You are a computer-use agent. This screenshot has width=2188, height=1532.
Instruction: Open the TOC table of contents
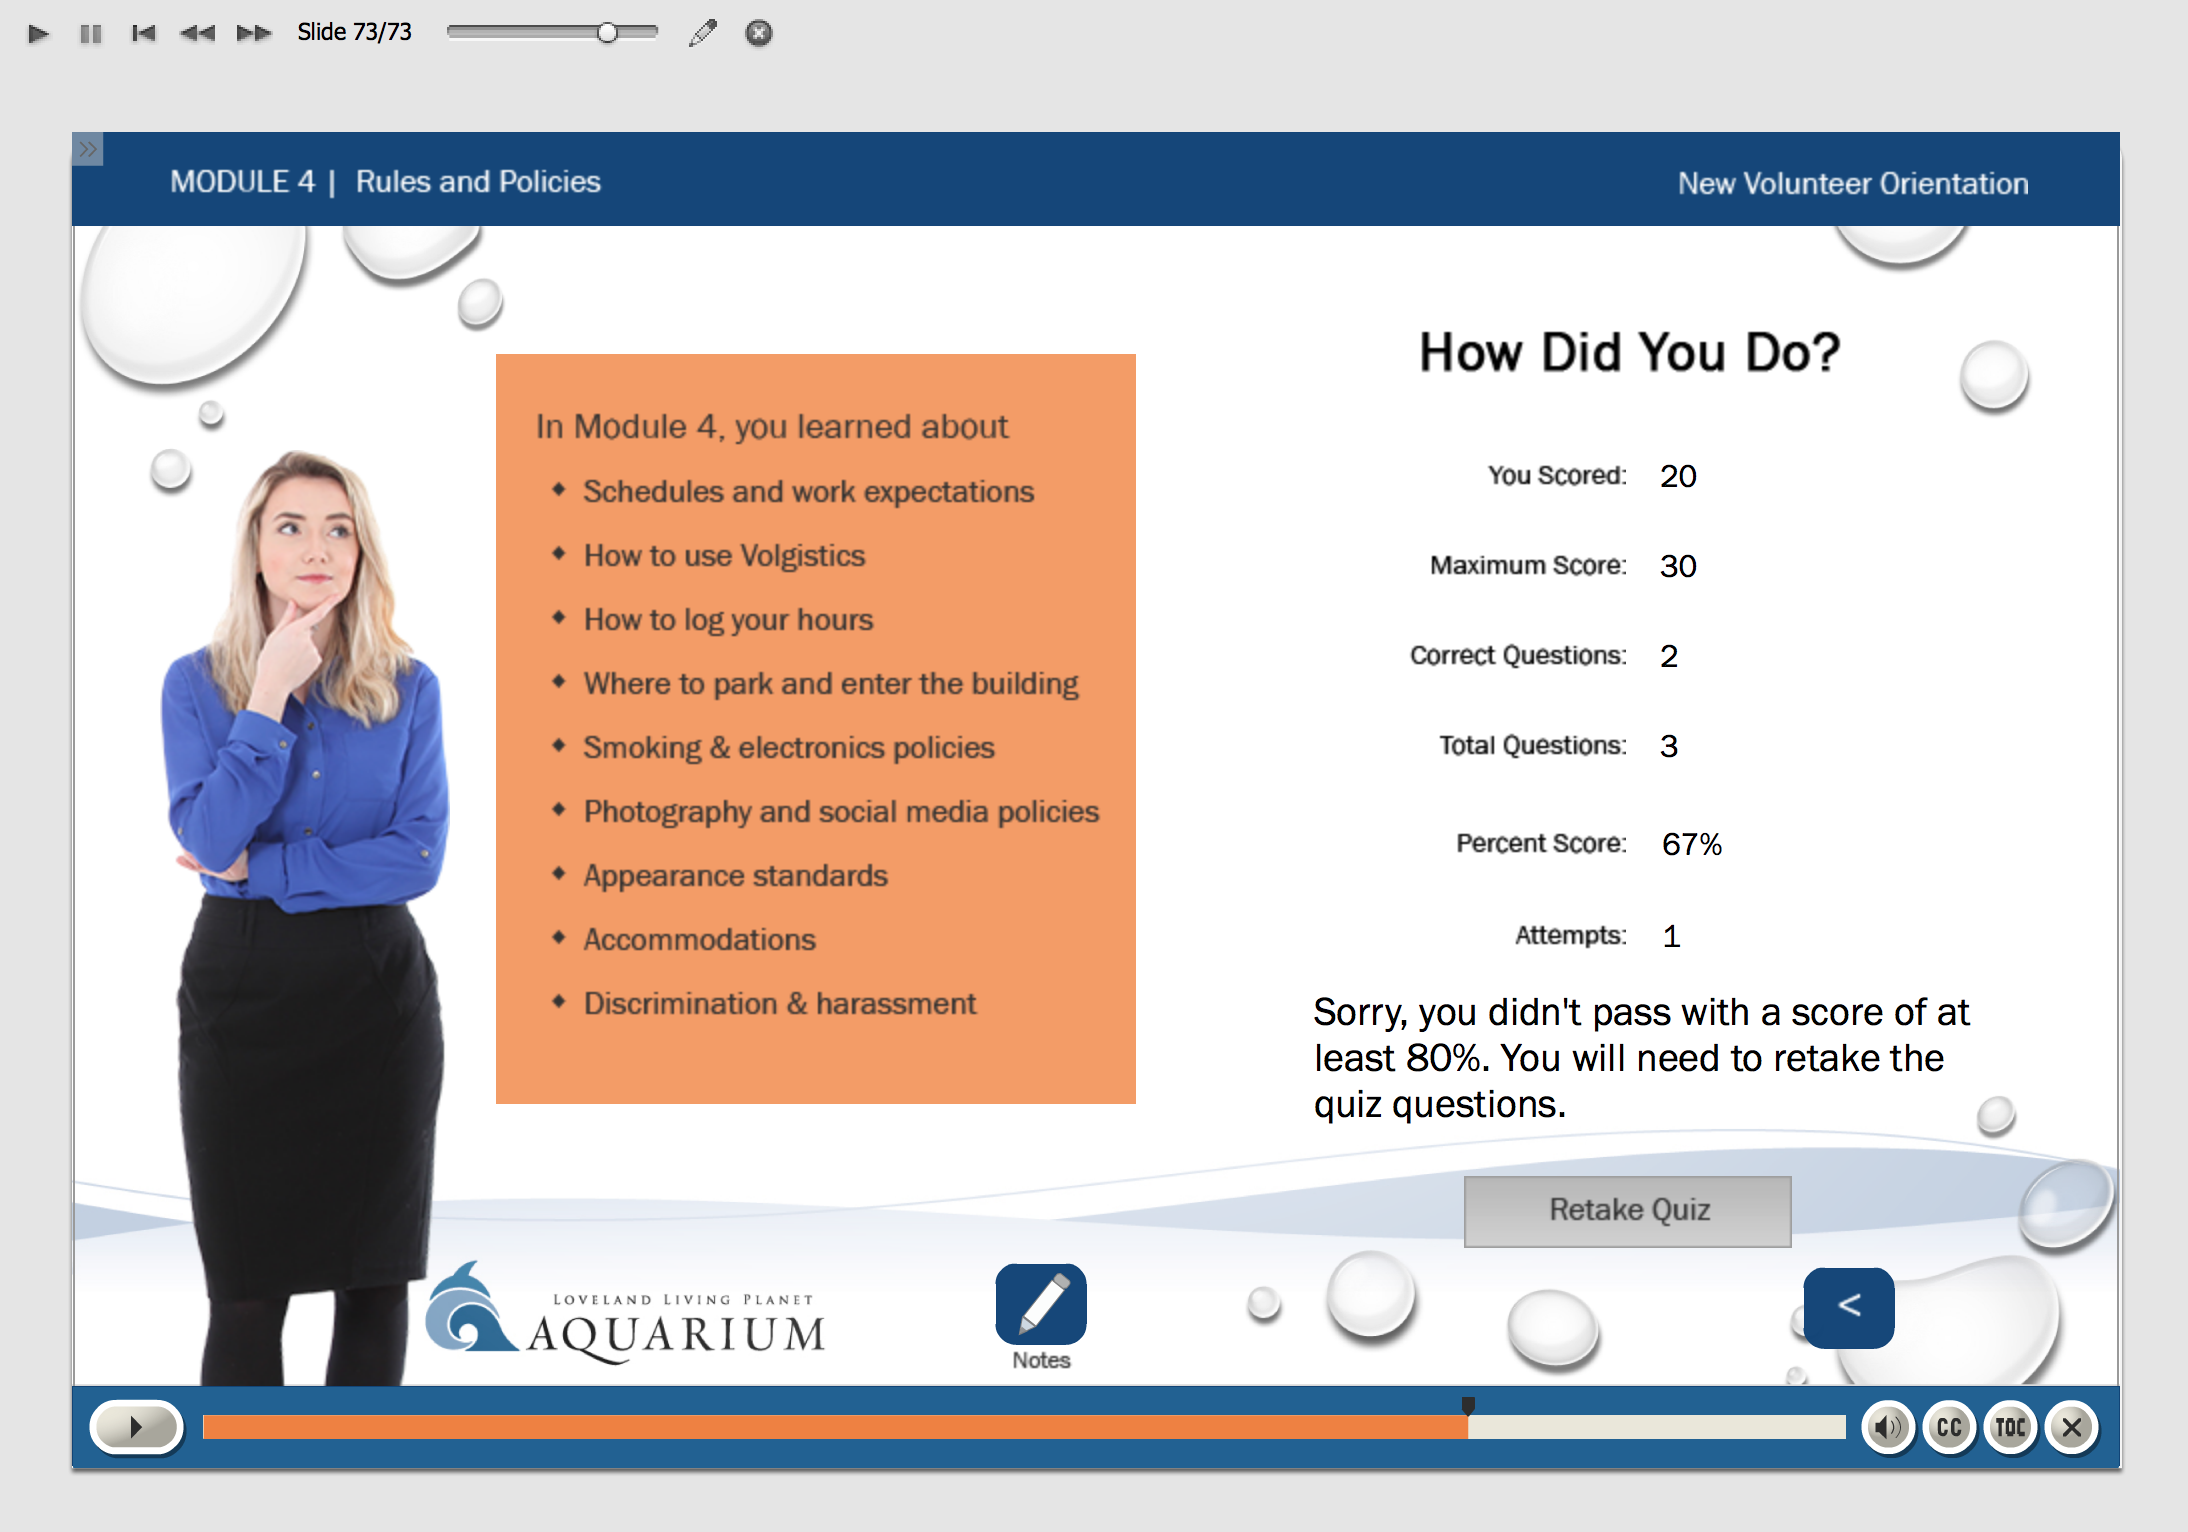click(x=2010, y=1427)
